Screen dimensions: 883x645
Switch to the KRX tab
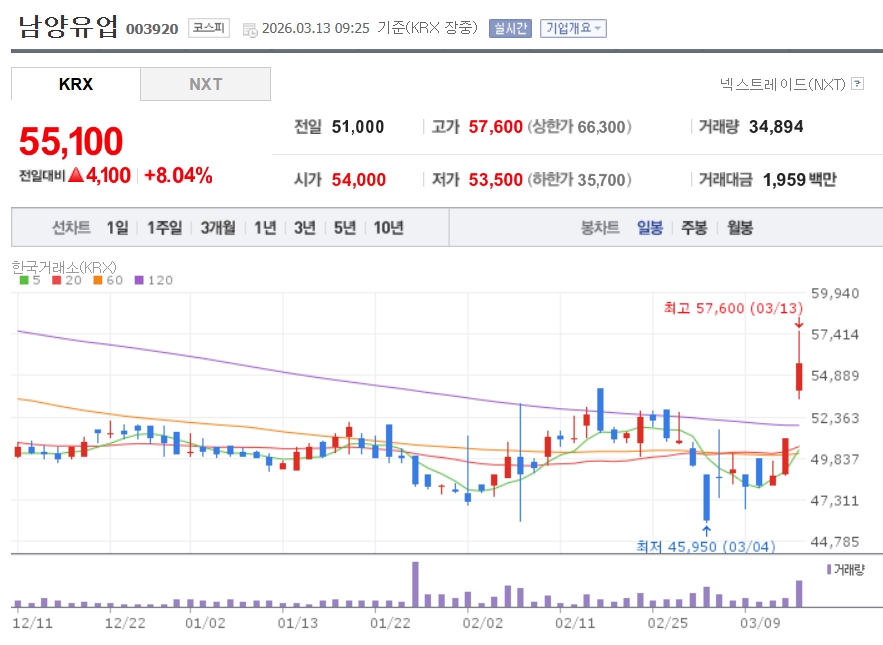(x=75, y=84)
